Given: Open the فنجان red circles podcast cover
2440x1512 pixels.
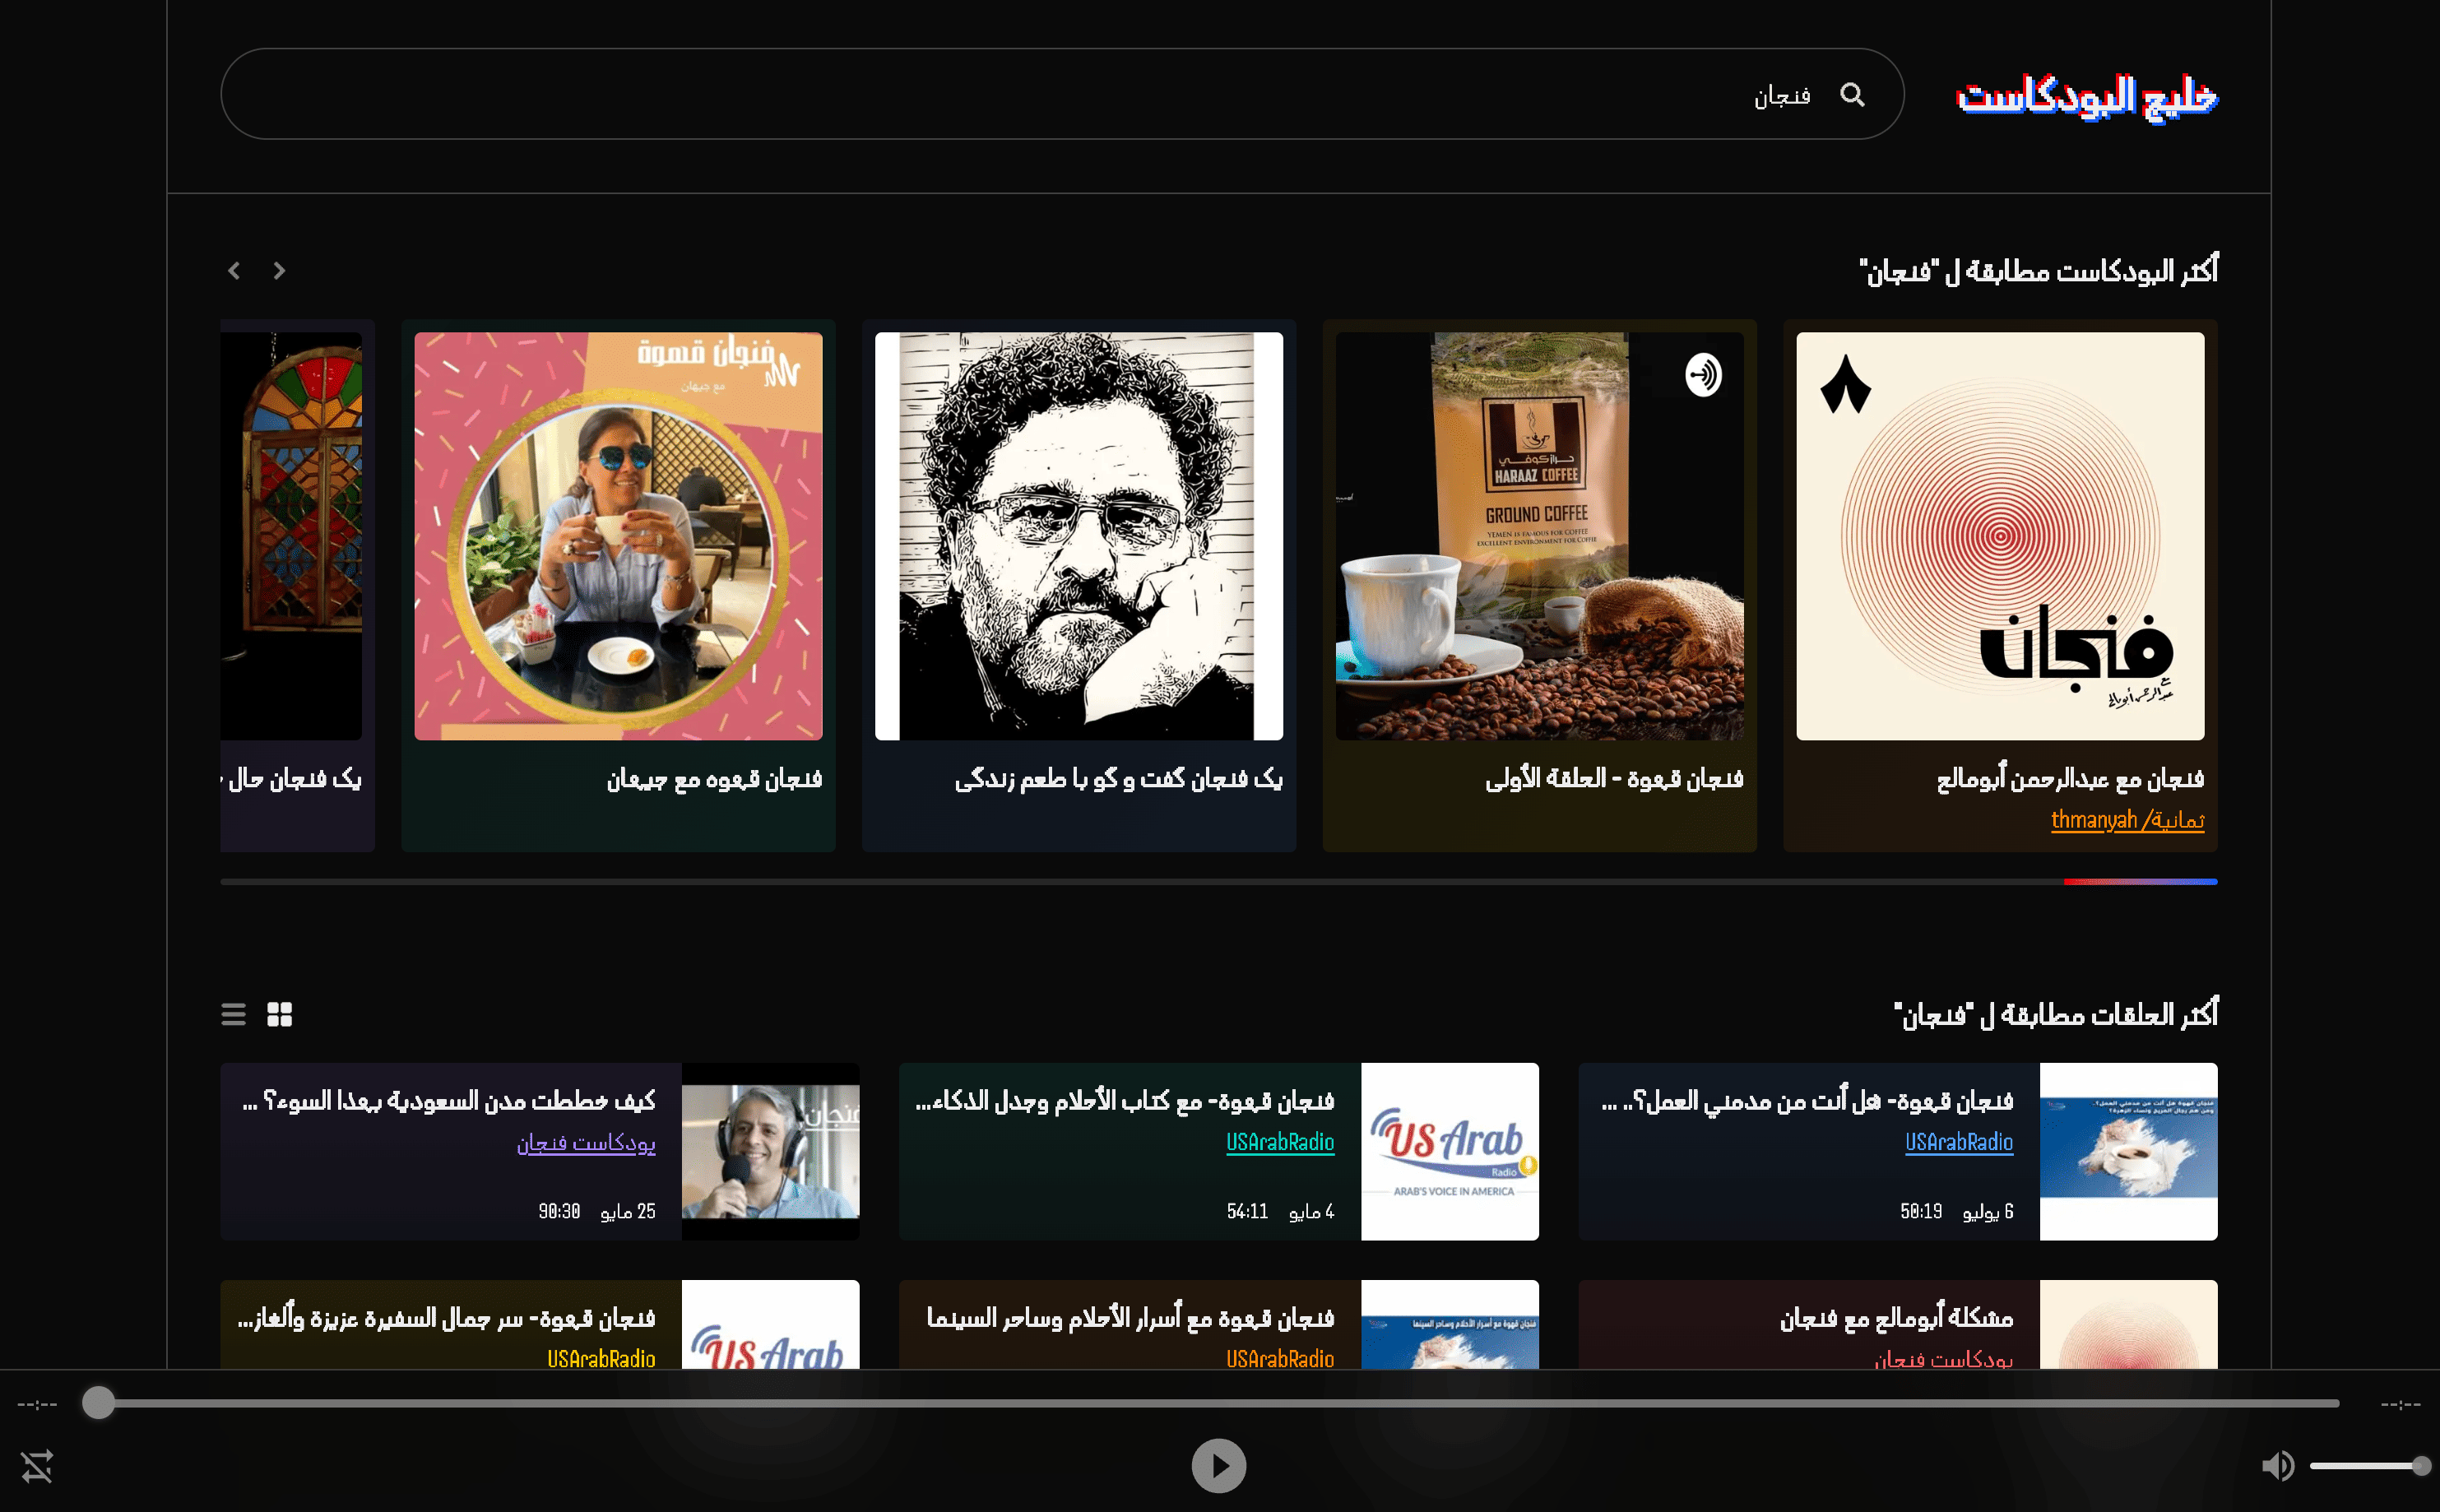Looking at the screenshot, I should tap(2000, 536).
